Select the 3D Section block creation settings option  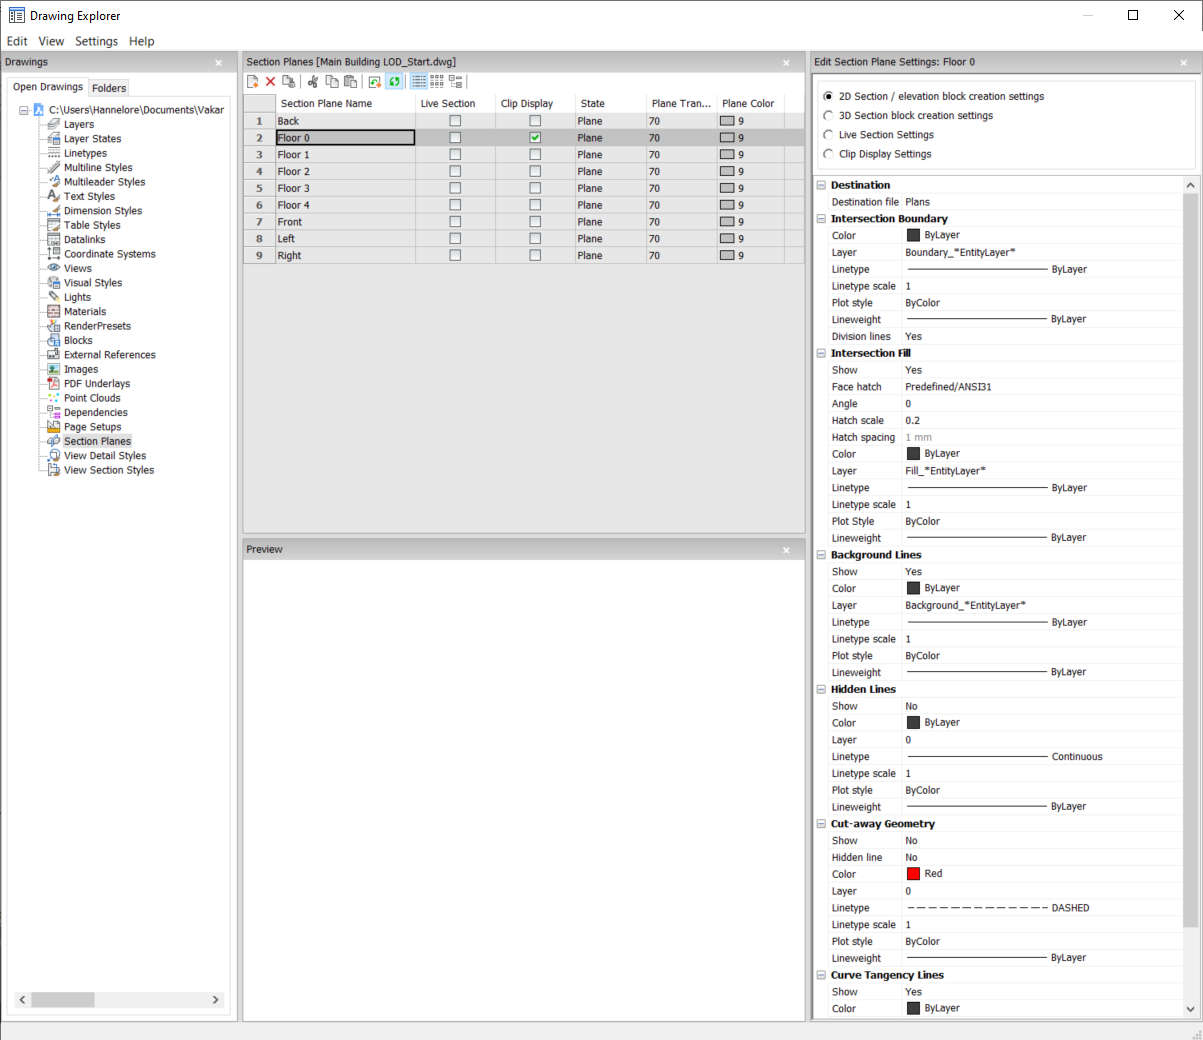point(828,115)
